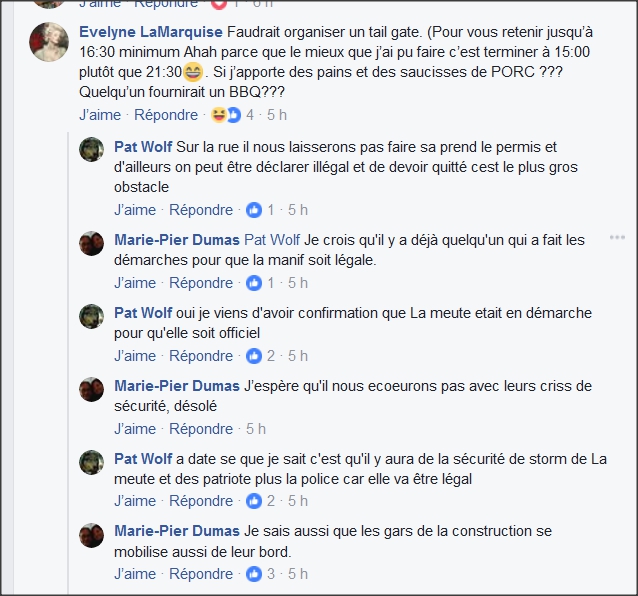Viewport: 638px width, 596px height.
Task: Open the tagged Pat Wolf mention in Marie-Pier's reply
Action: [272, 240]
